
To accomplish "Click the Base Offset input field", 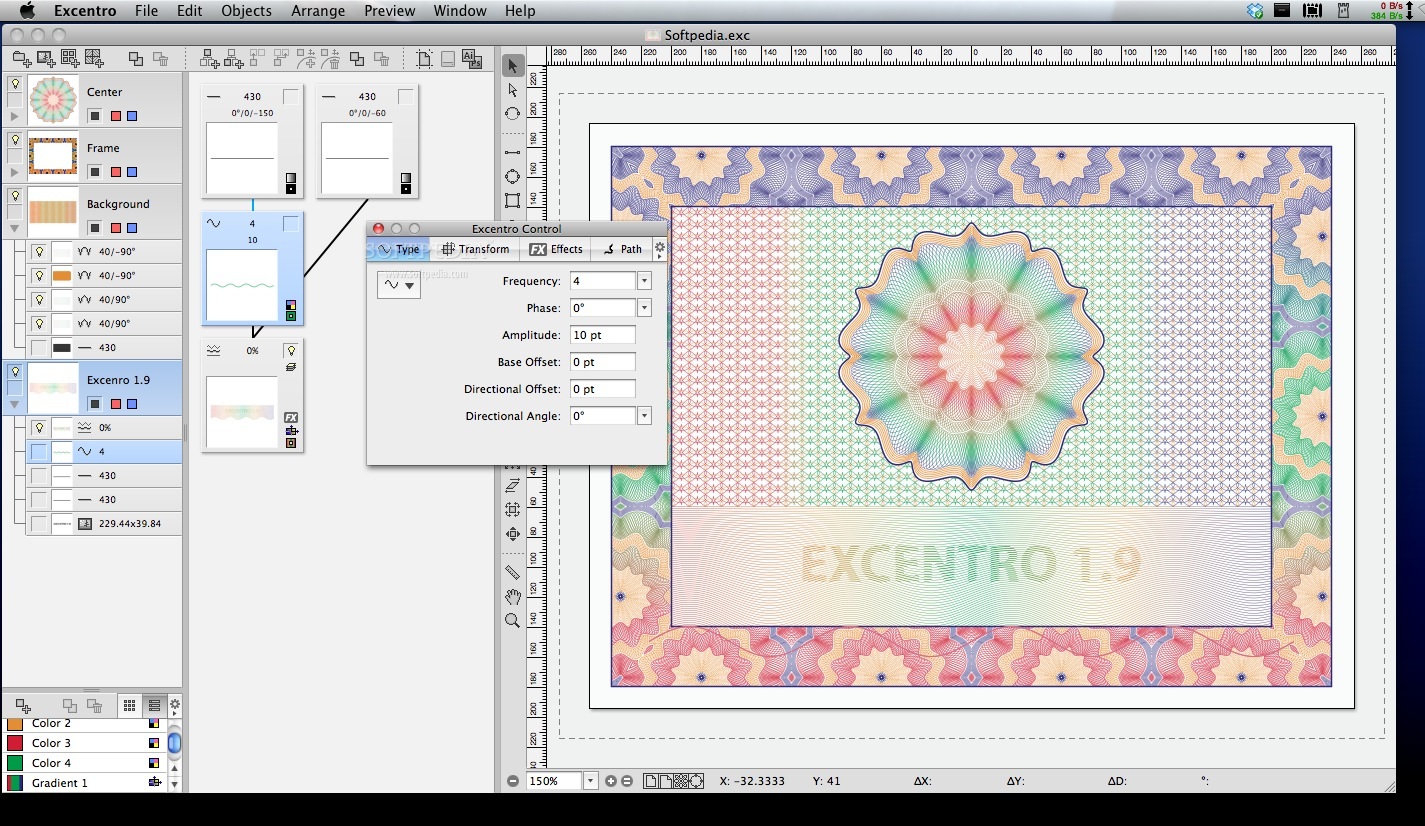I will point(602,362).
